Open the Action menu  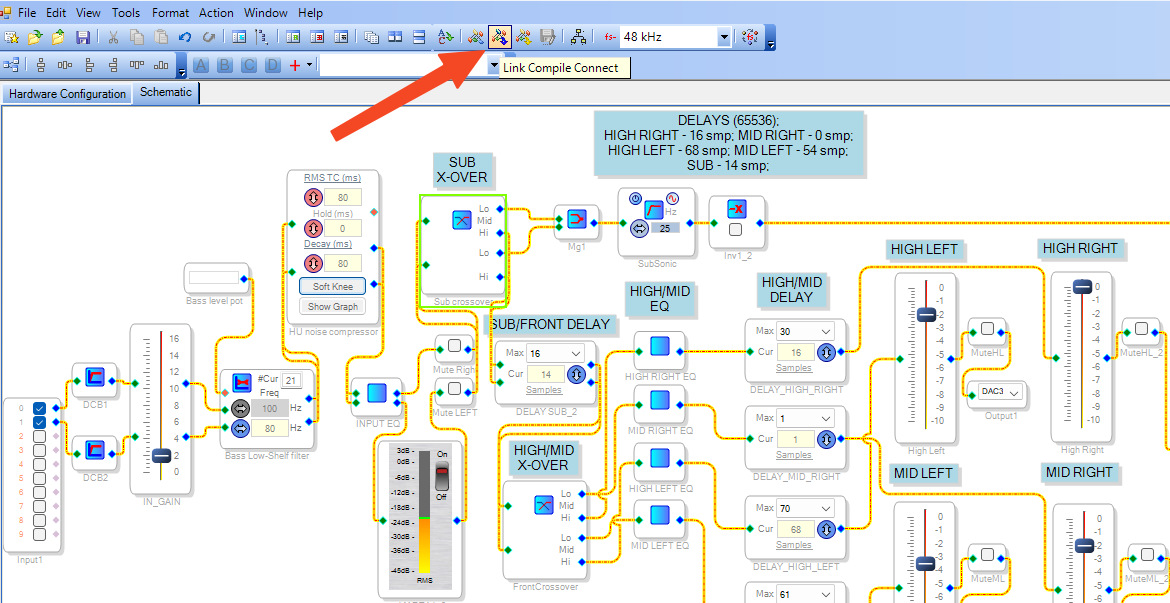[x=216, y=13]
